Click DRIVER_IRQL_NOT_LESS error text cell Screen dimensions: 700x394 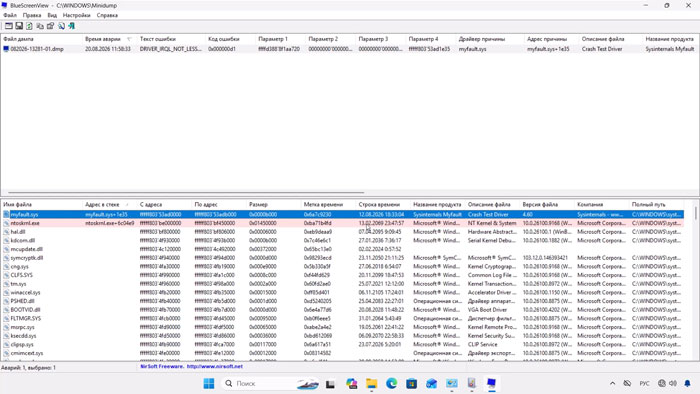171,49
